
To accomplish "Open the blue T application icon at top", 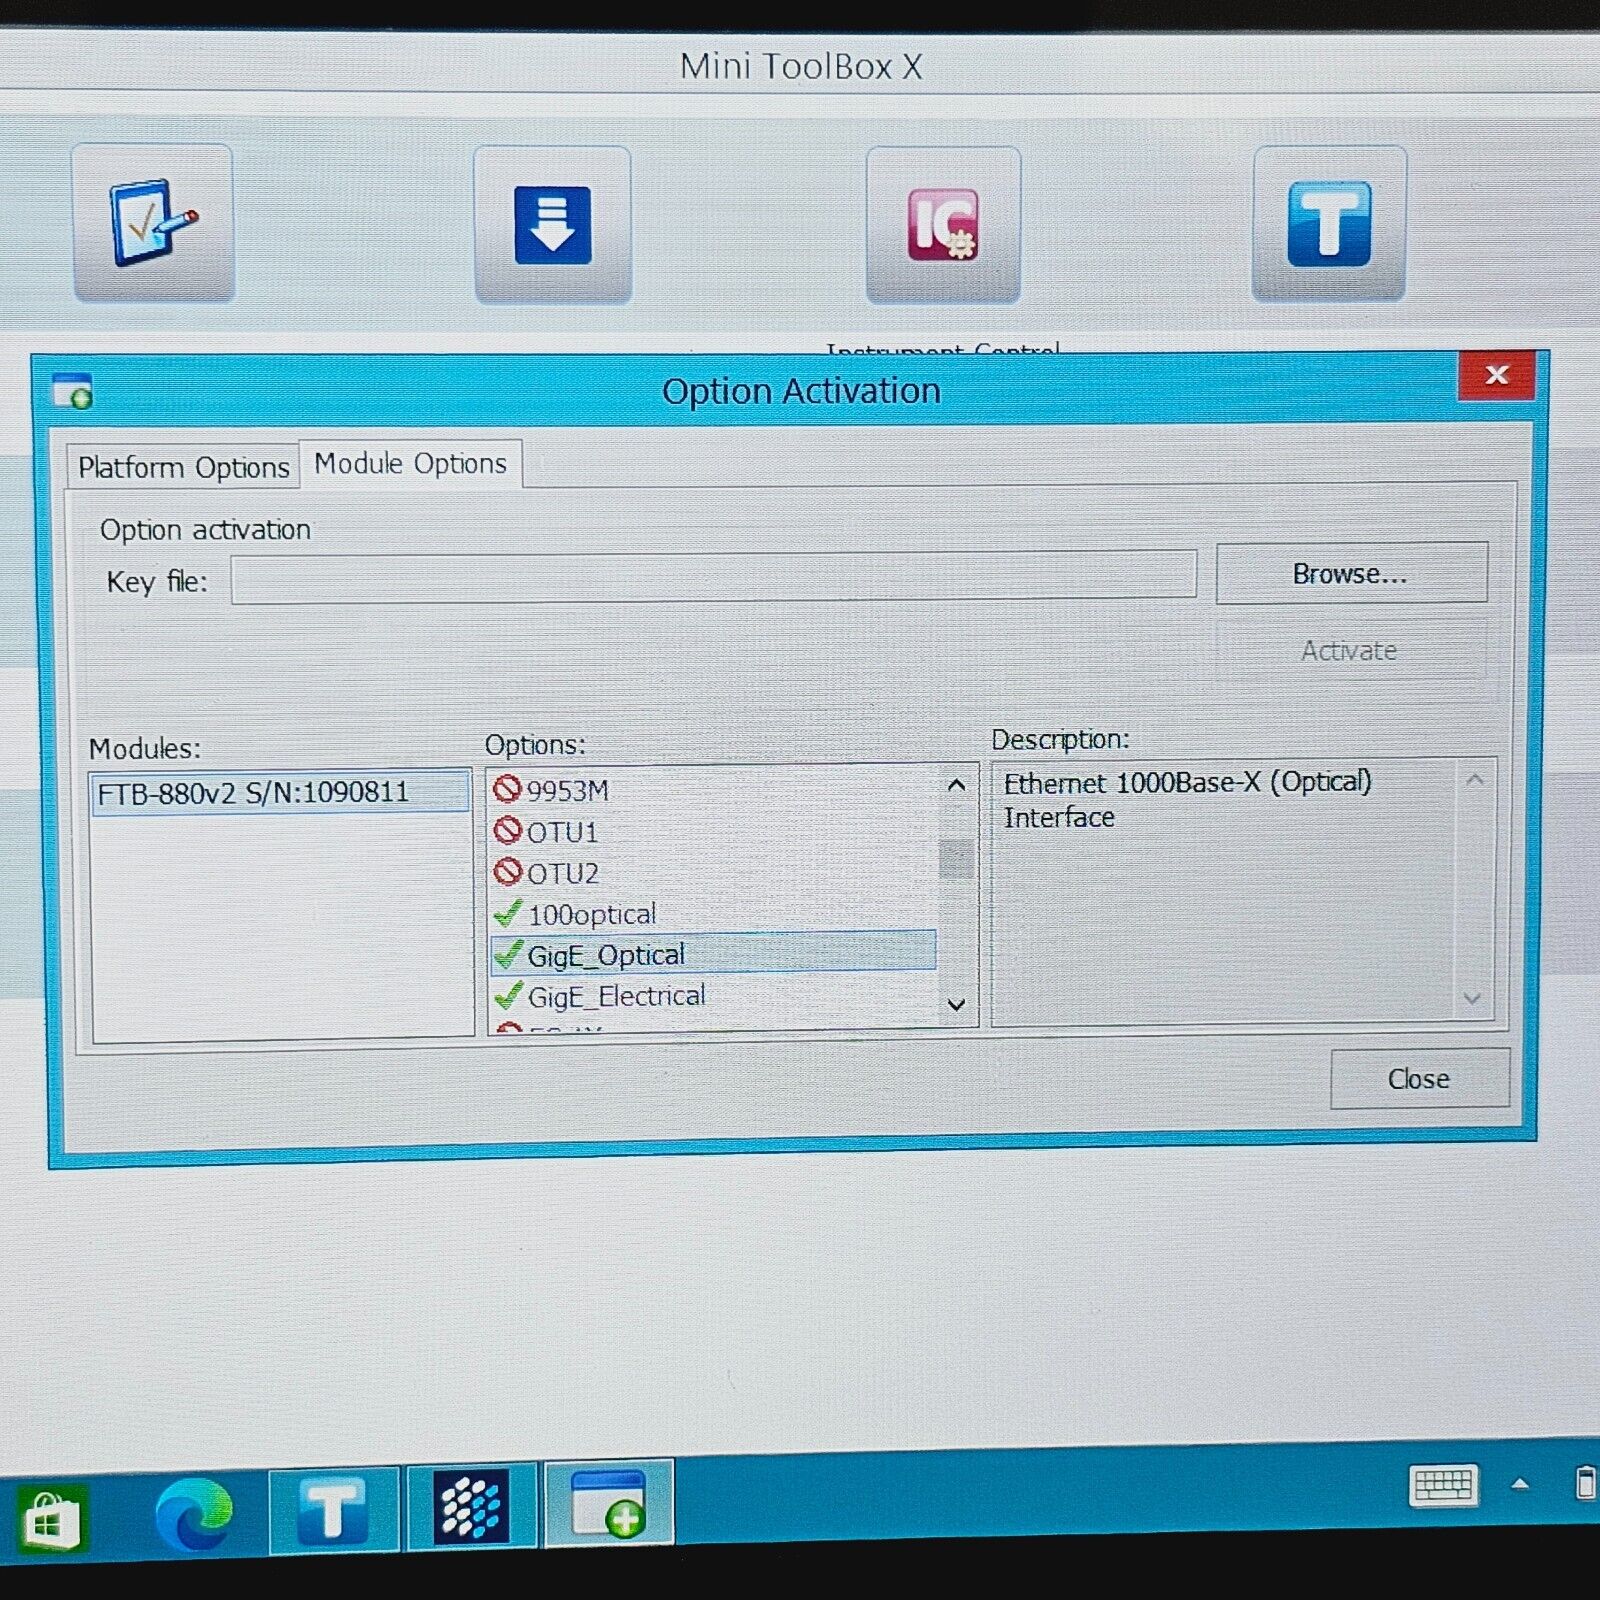I will tap(1329, 223).
